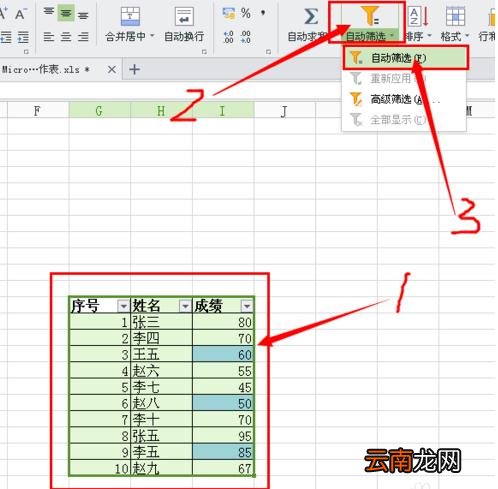Click the increase font size icon
This screenshot has height=489, width=498.
[x=3, y=14]
